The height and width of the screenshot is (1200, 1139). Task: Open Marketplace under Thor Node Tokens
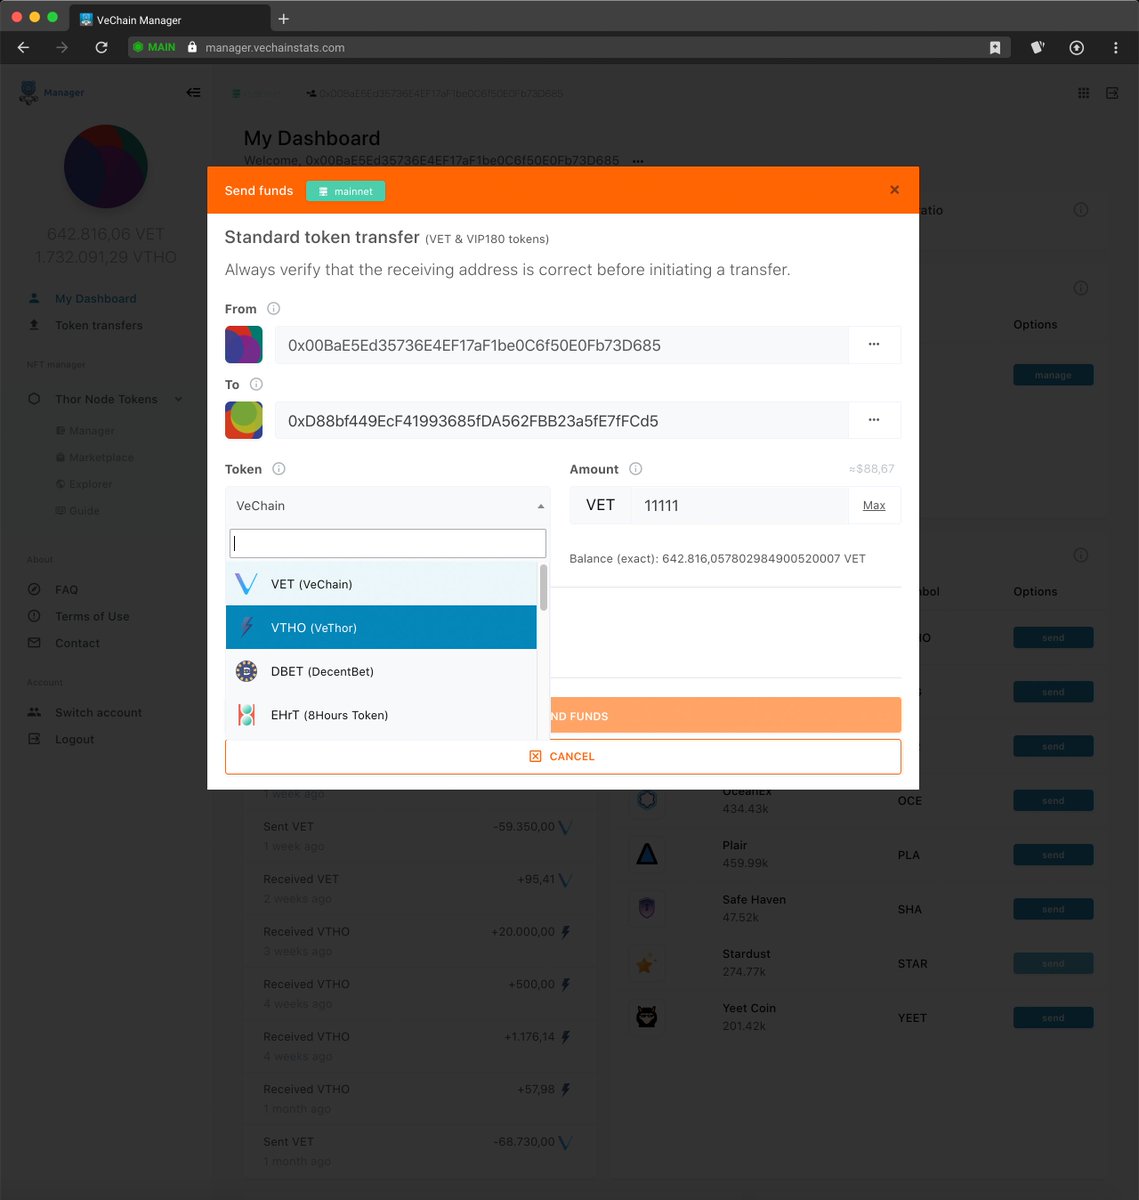(101, 458)
